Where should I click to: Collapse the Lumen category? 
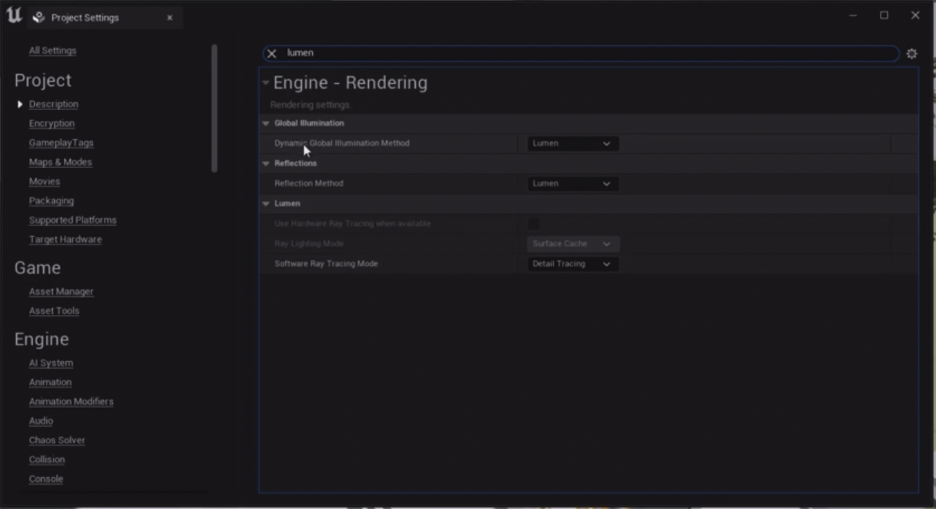[266, 203]
